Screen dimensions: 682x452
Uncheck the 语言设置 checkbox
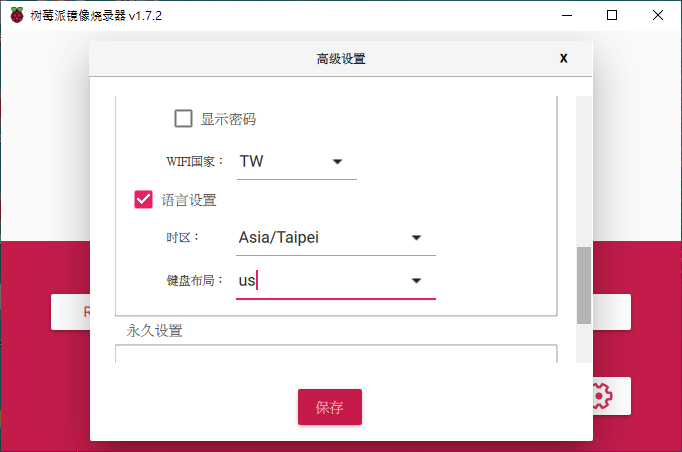click(x=143, y=200)
